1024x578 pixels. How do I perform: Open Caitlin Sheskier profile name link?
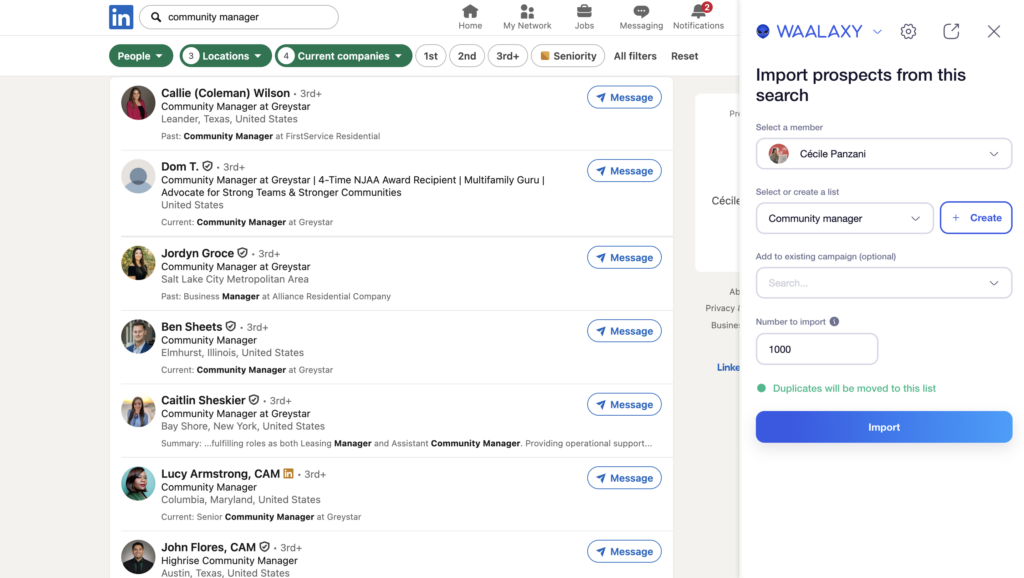203,400
